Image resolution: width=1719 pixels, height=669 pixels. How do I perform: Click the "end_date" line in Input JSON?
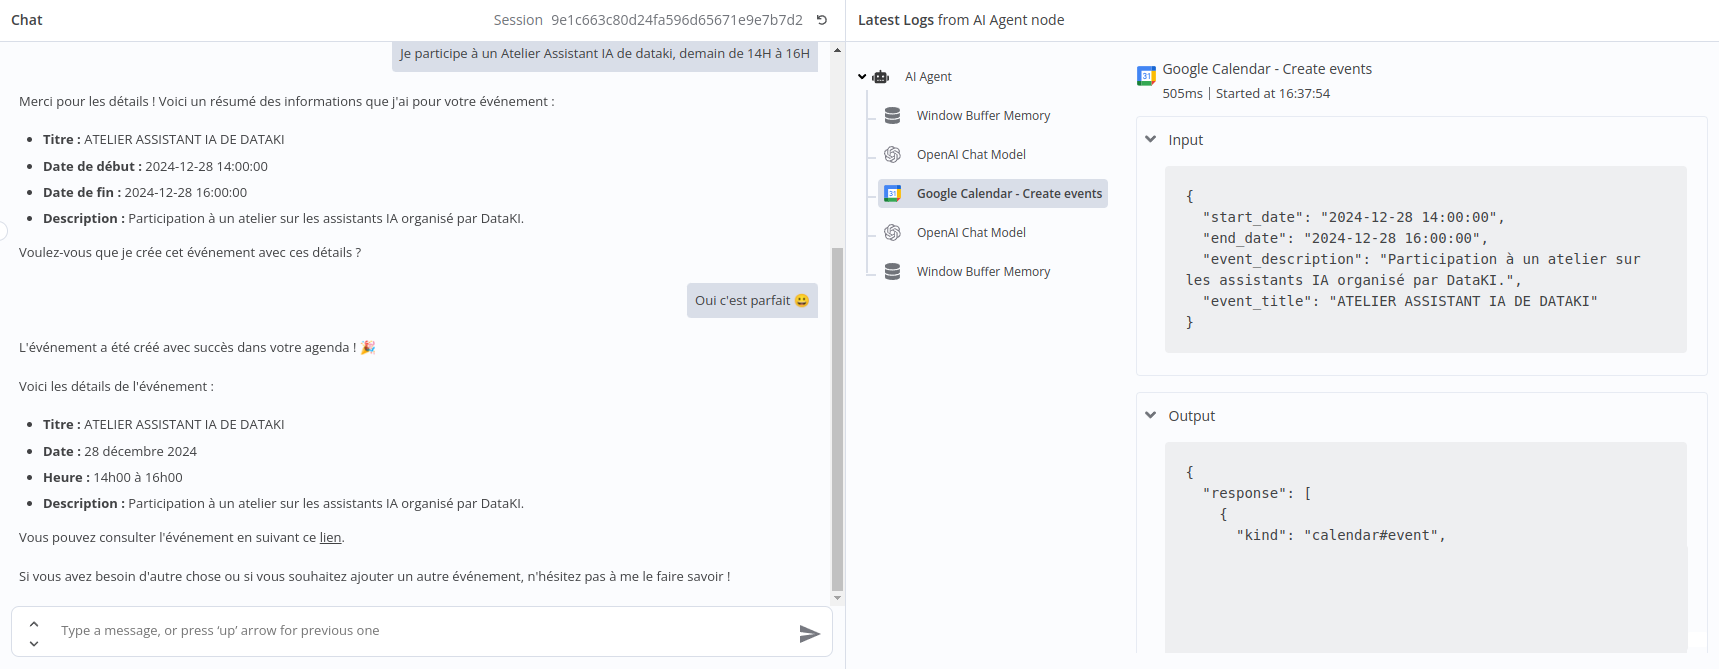[1346, 238]
